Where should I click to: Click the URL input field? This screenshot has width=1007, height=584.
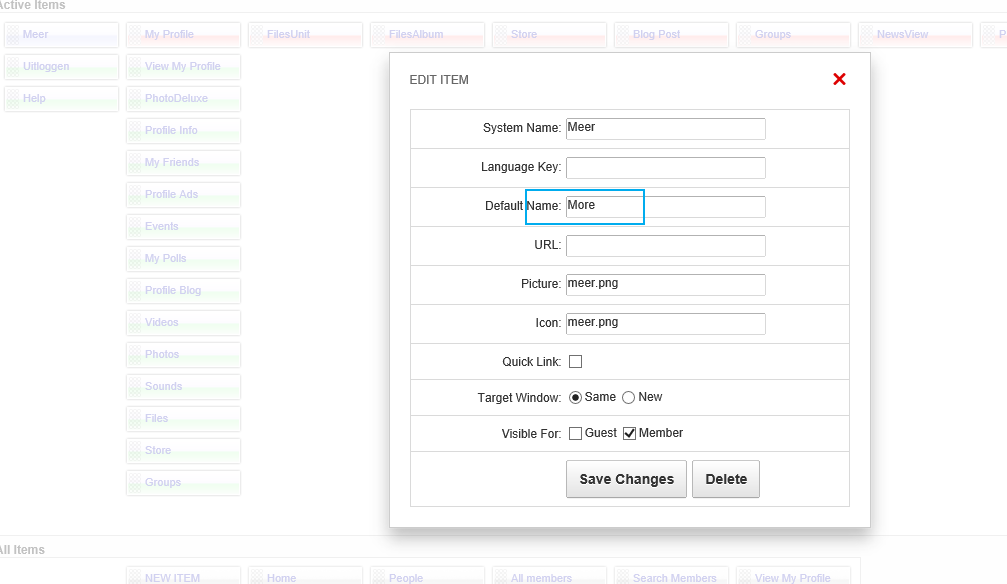[x=665, y=246]
